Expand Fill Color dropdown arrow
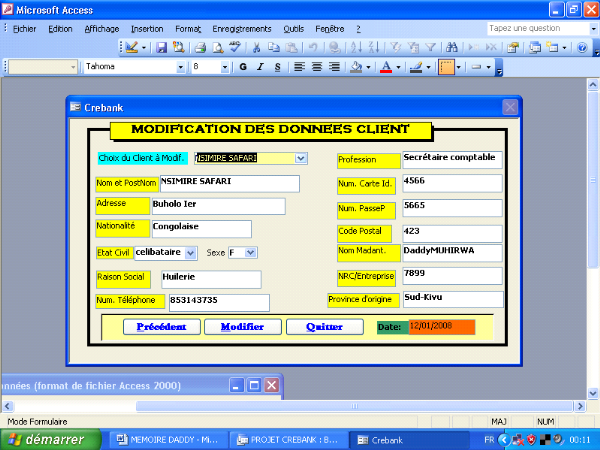Image resolution: width=600 pixels, height=450 pixels. click(368, 67)
